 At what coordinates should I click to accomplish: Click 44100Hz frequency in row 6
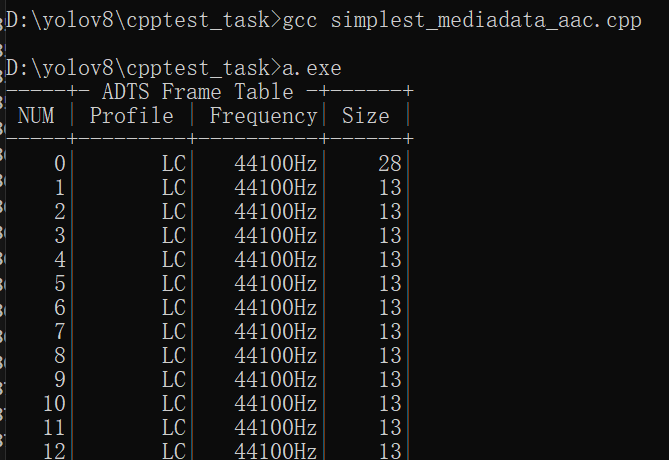[x=276, y=308]
